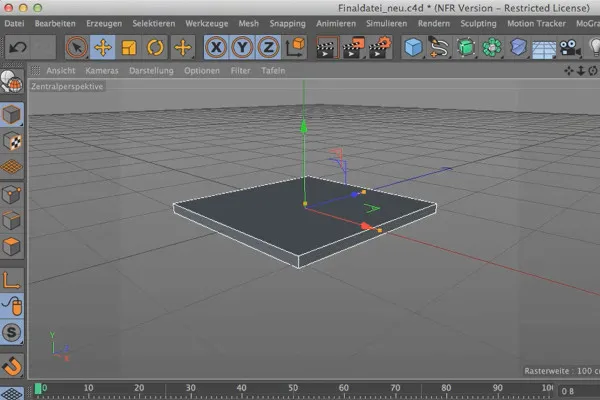Viewport: 600px width, 400px height.
Task: Open viewport Tafeln menu
Action: pyautogui.click(x=273, y=70)
